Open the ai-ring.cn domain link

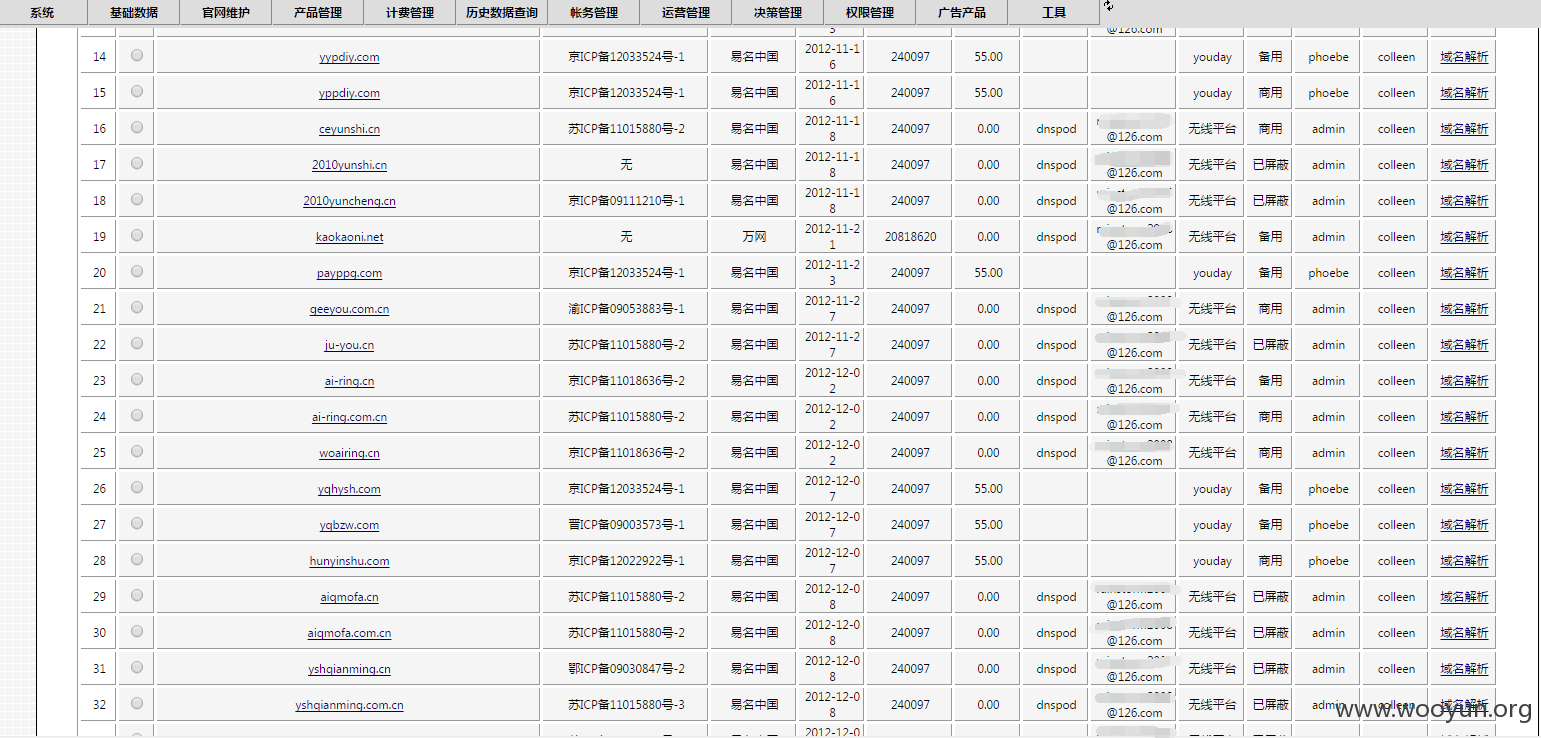[349, 381]
